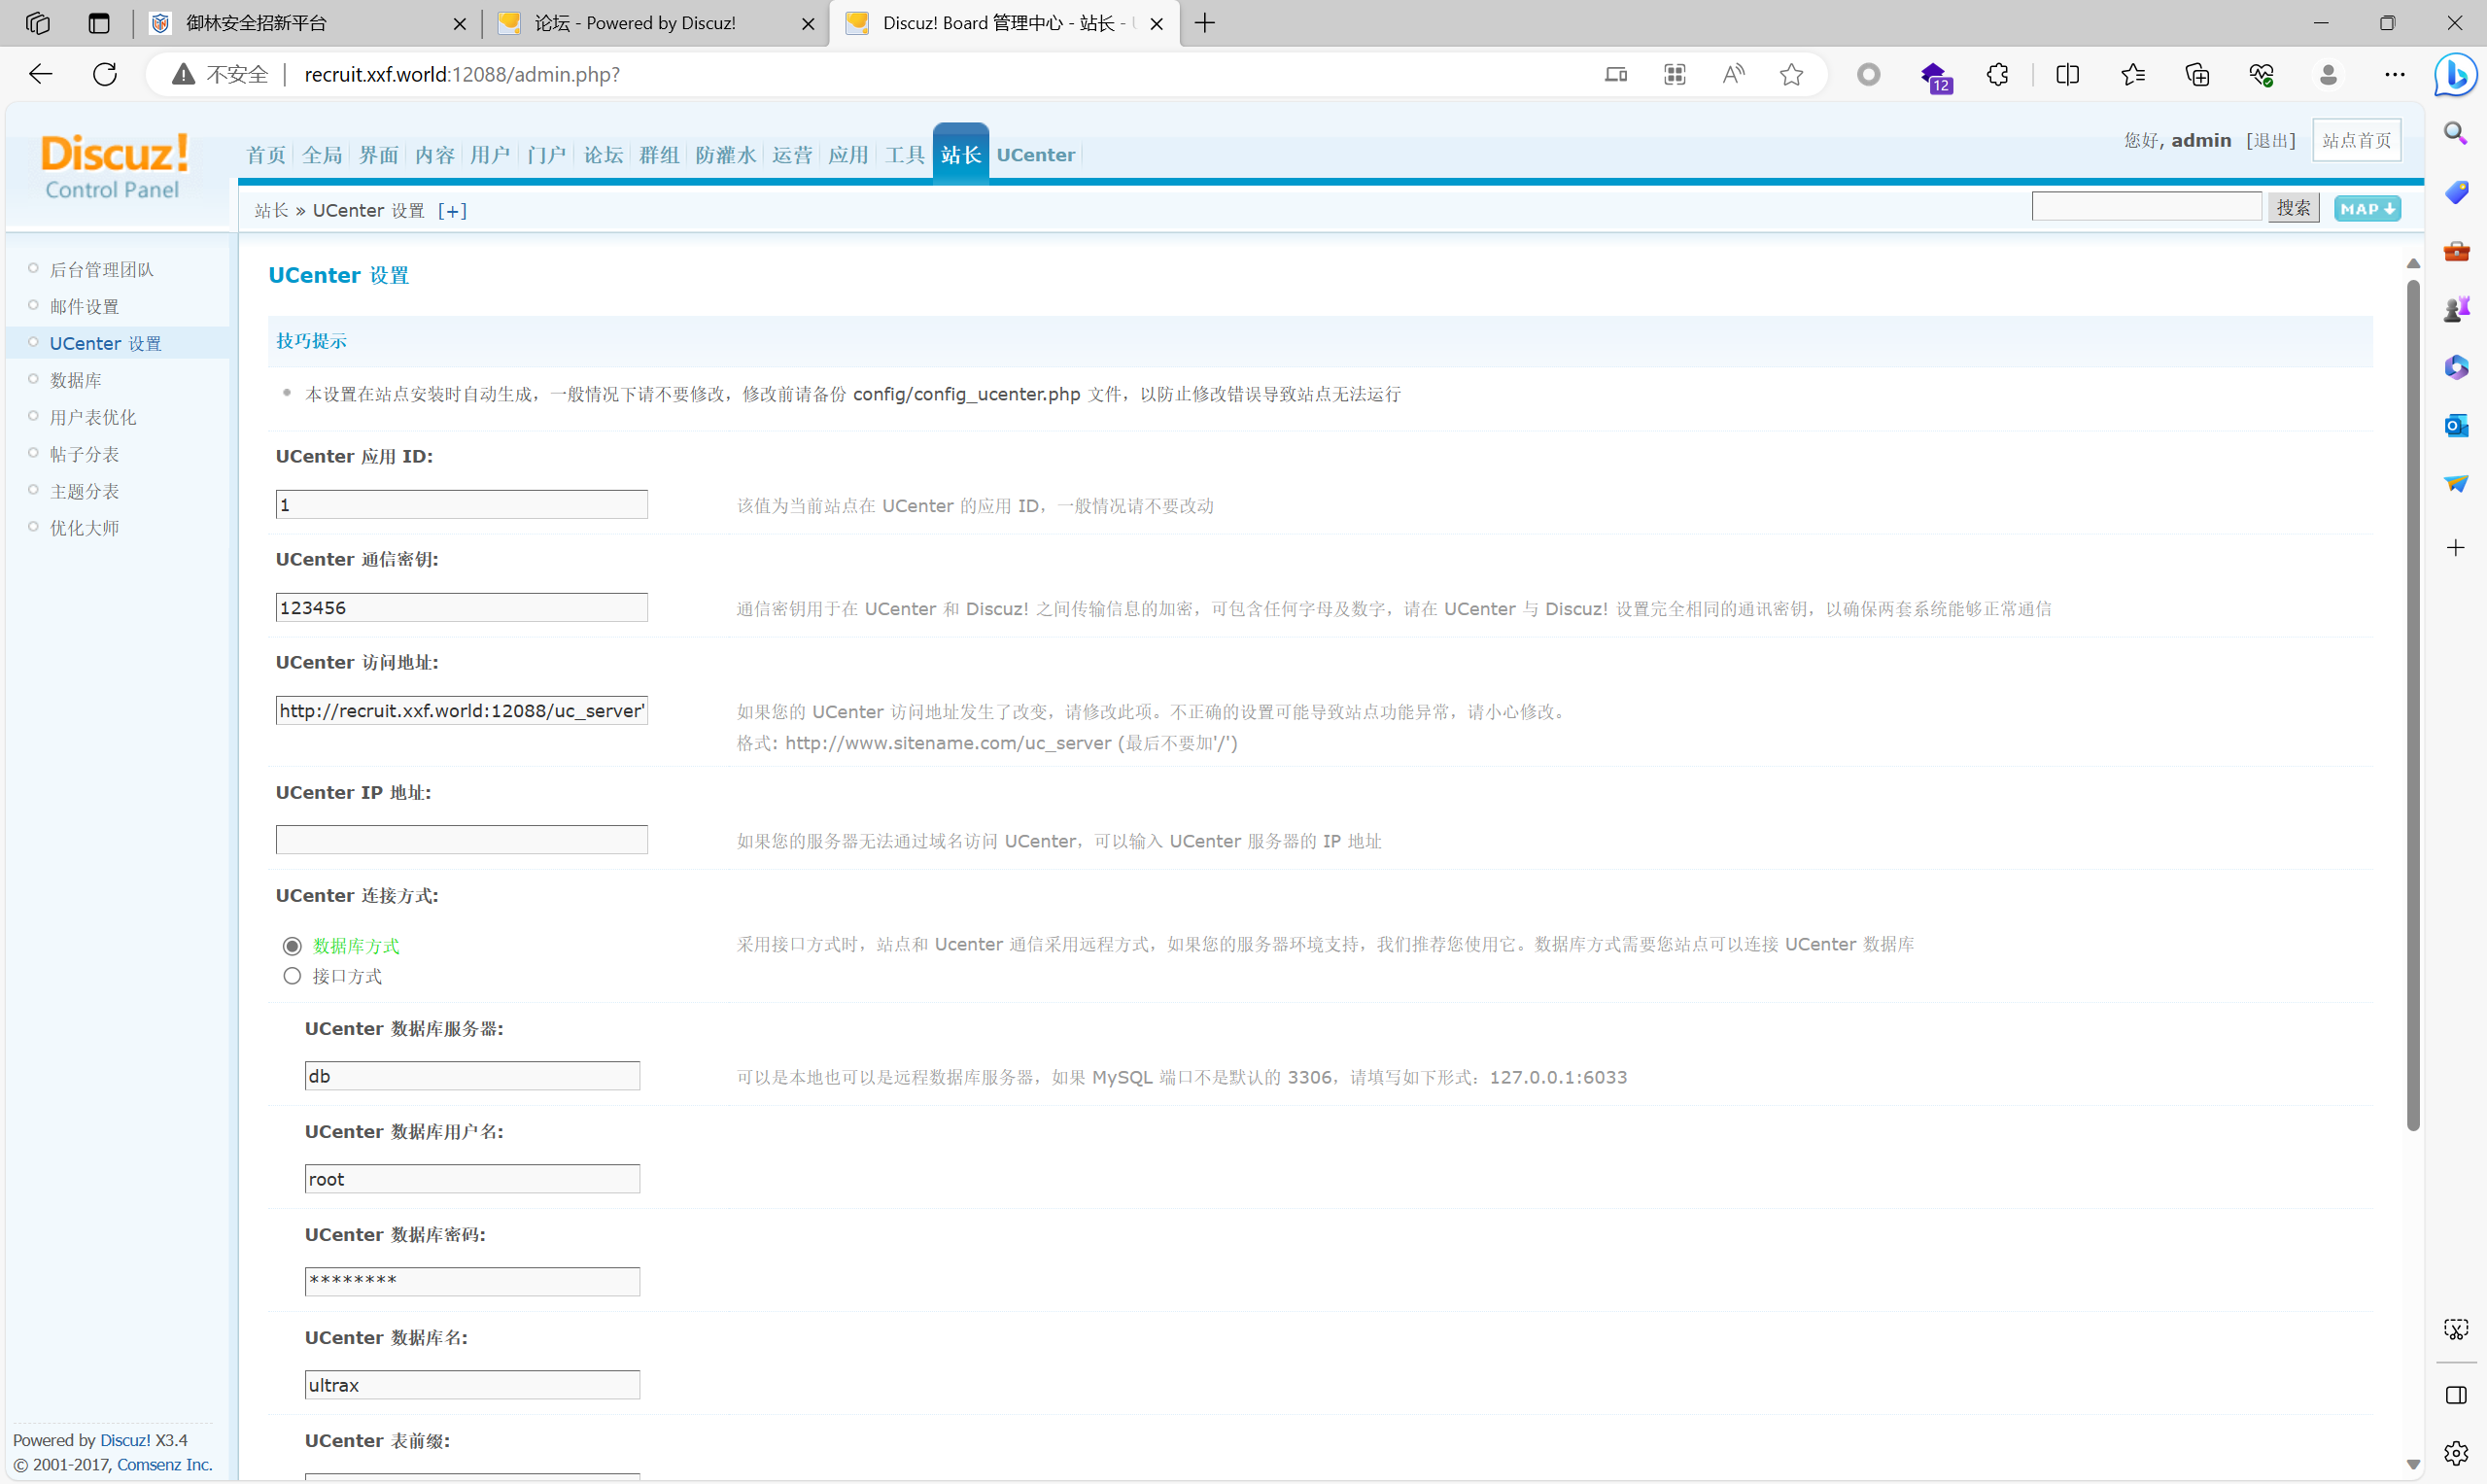Open the browser extensions puzzle icon
The height and width of the screenshot is (1484, 2487).
pos(1998,74)
